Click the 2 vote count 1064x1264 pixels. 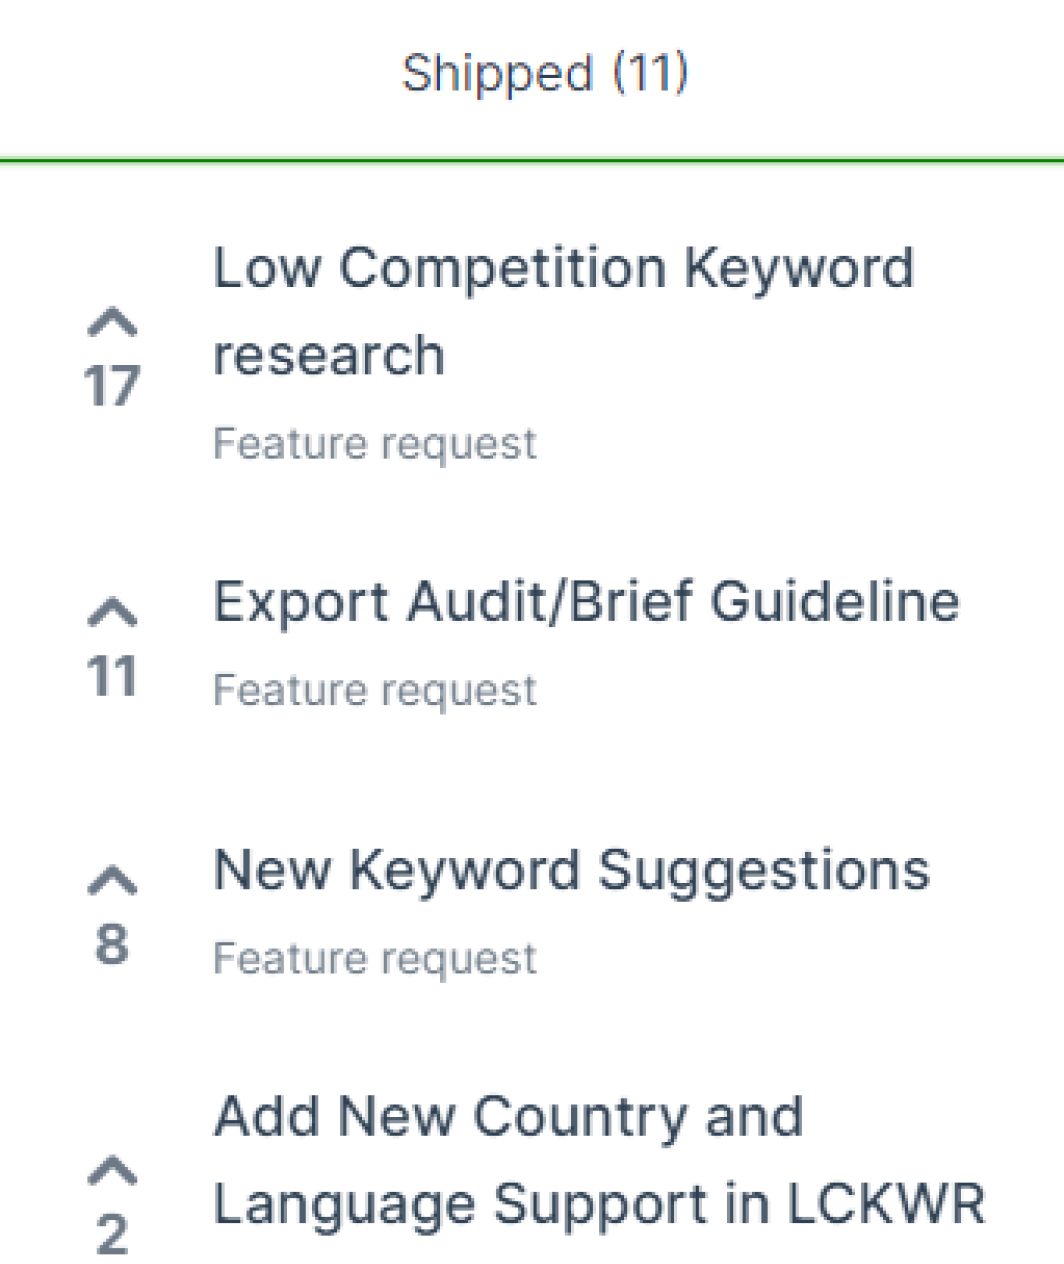tap(112, 1234)
